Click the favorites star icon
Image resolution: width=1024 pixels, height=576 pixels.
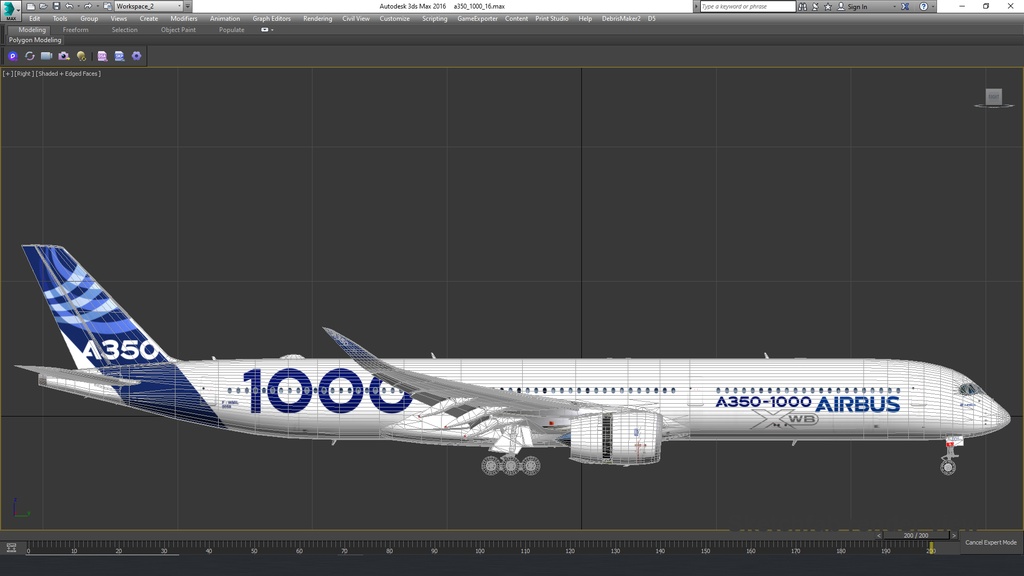[827, 6]
